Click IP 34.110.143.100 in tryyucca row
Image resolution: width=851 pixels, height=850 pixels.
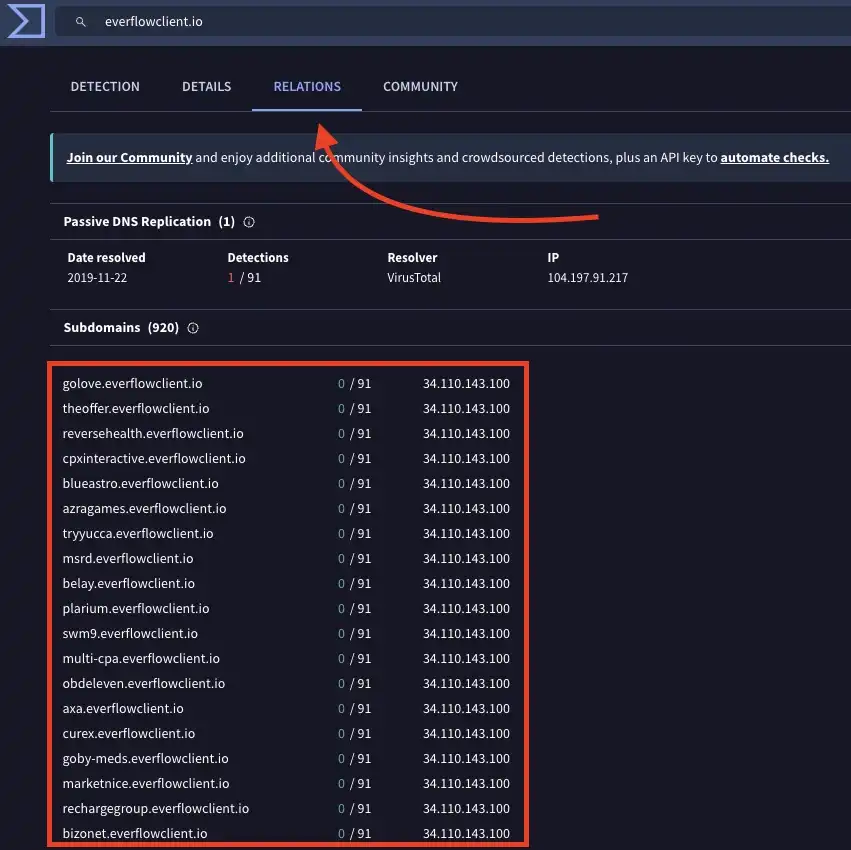coord(466,533)
